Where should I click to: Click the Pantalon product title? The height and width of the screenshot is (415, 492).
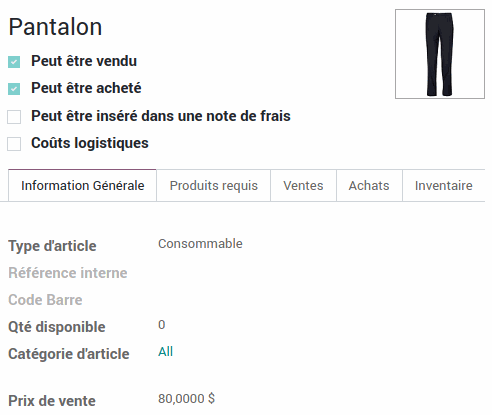55,27
